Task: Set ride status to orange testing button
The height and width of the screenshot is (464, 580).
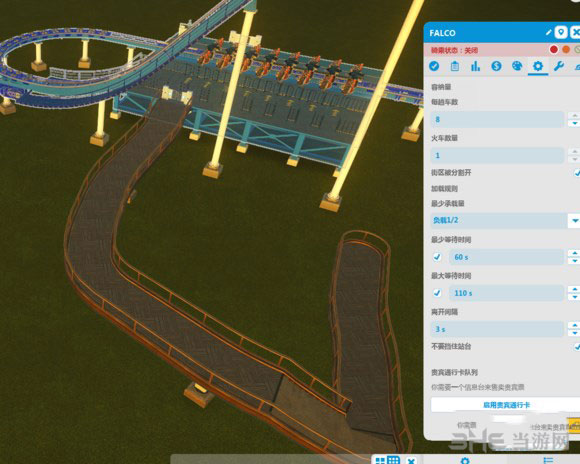Action: (566, 50)
